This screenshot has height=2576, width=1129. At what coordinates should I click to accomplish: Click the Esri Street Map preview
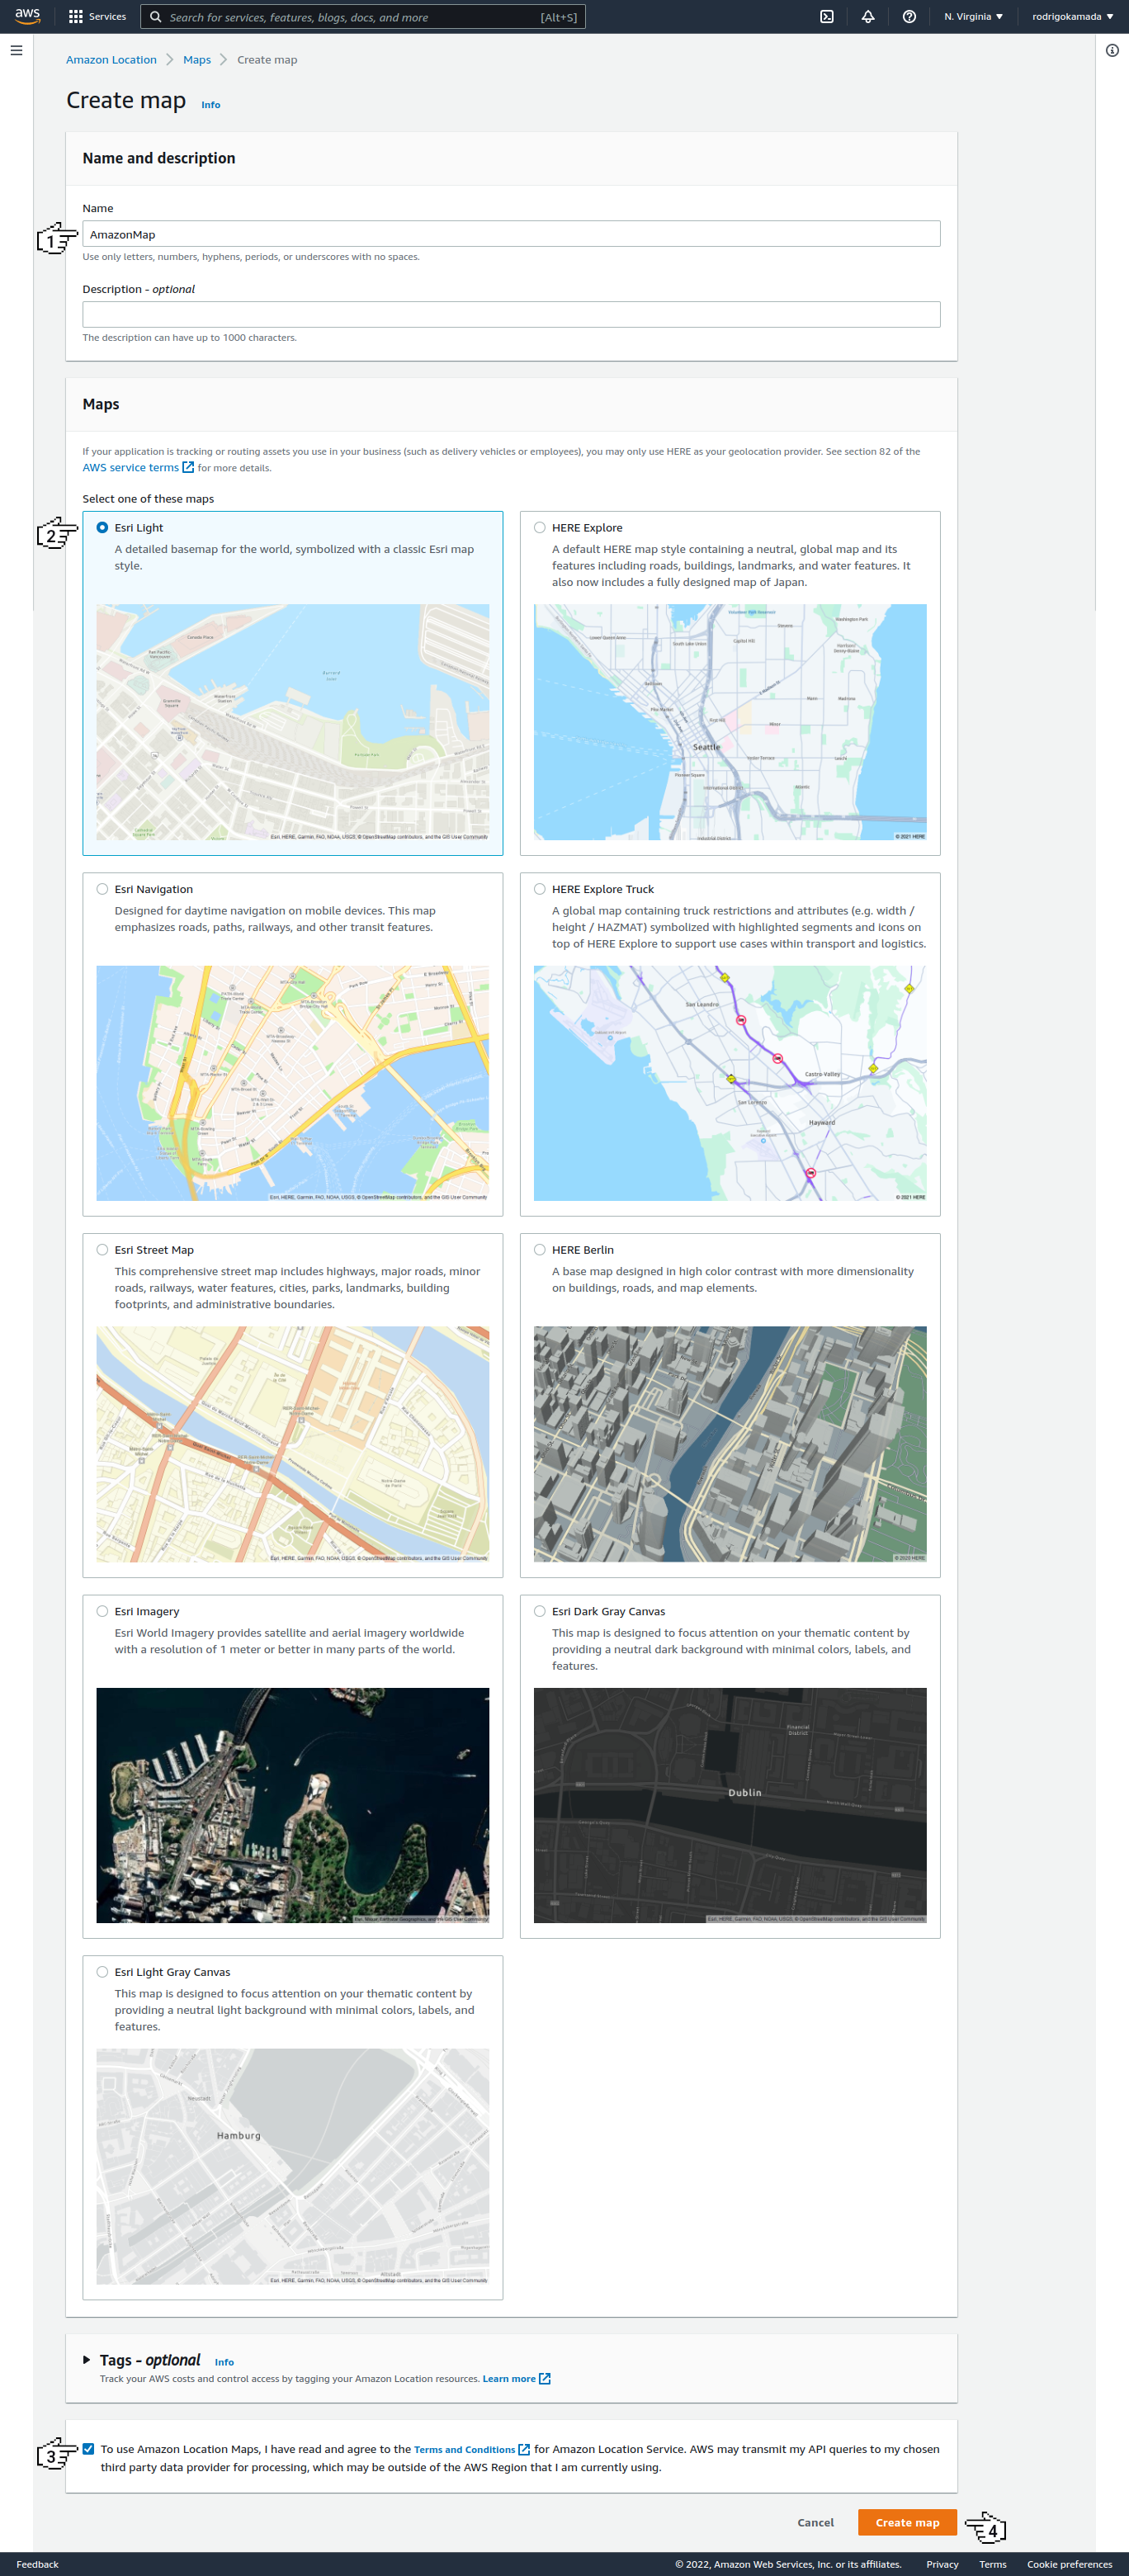(x=292, y=1444)
